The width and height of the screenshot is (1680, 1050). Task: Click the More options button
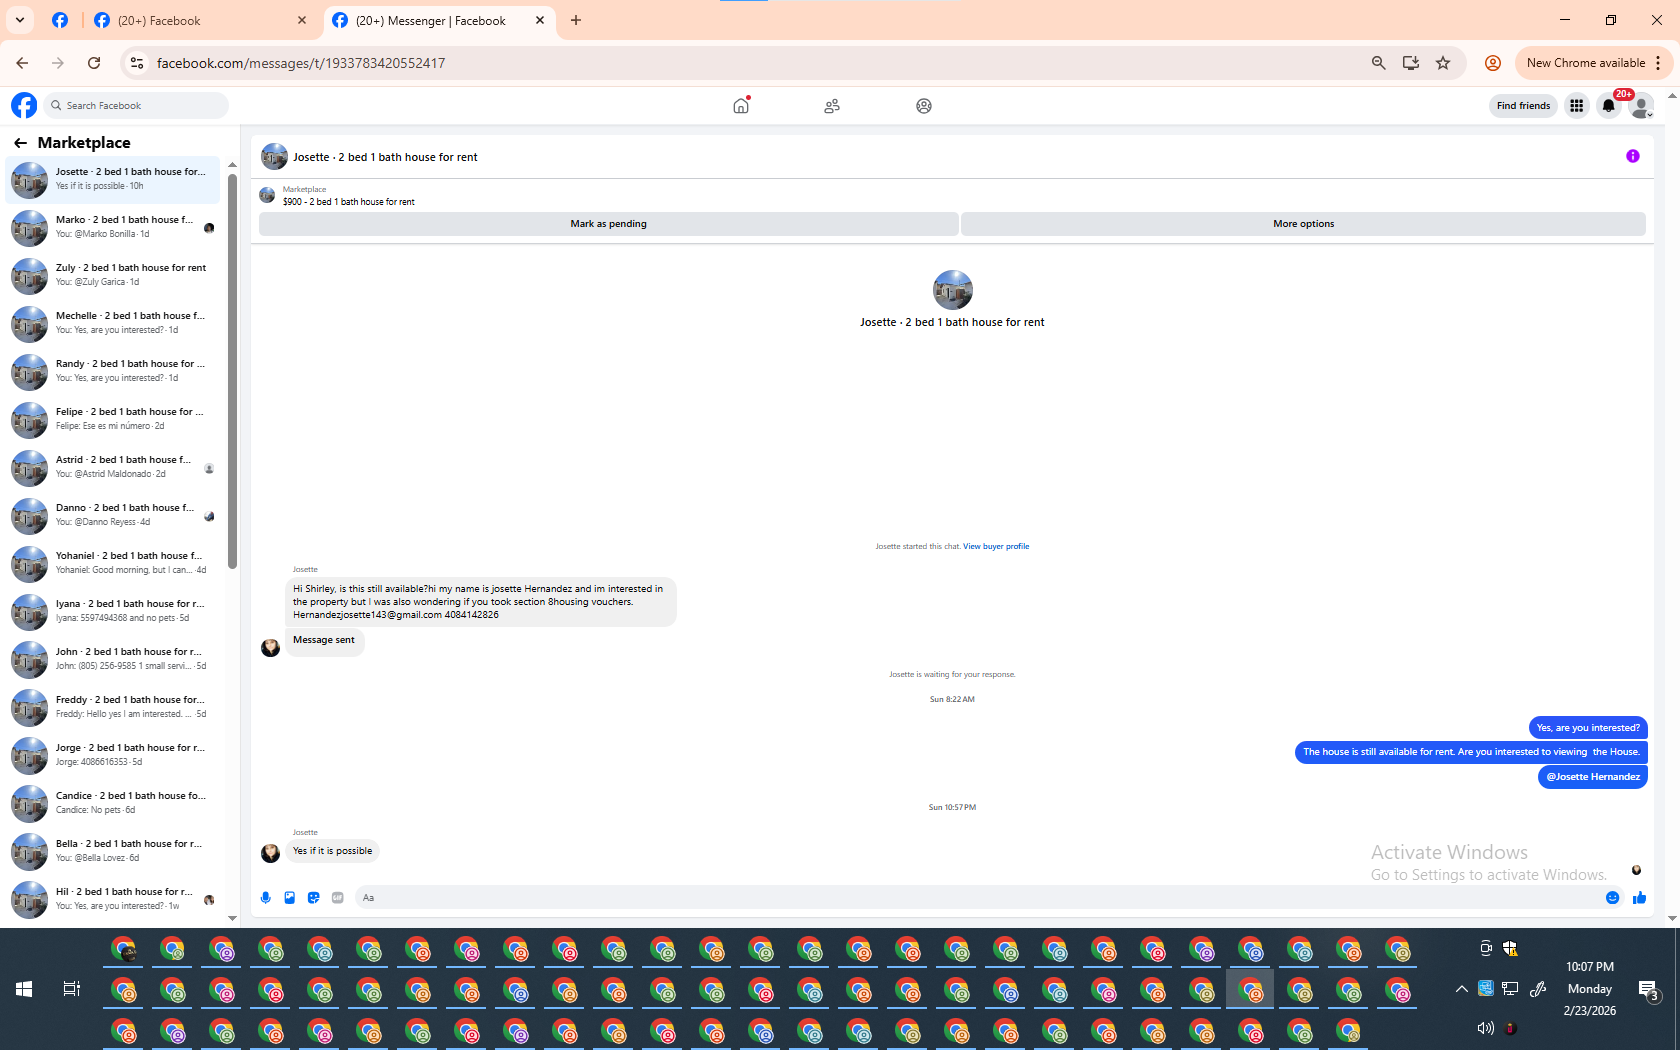click(1303, 224)
